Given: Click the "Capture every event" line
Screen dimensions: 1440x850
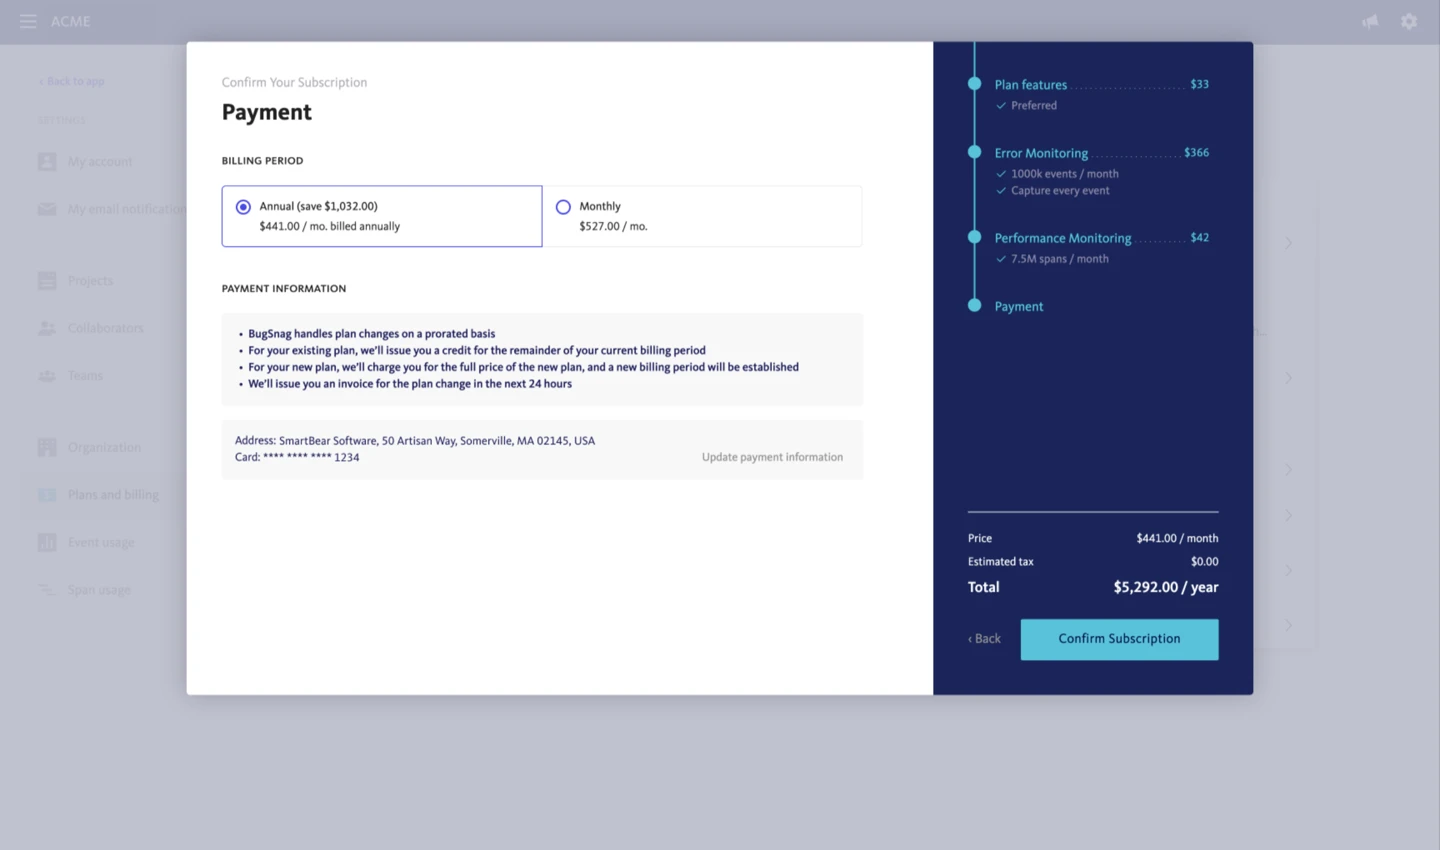Looking at the screenshot, I should (1060, 191).
